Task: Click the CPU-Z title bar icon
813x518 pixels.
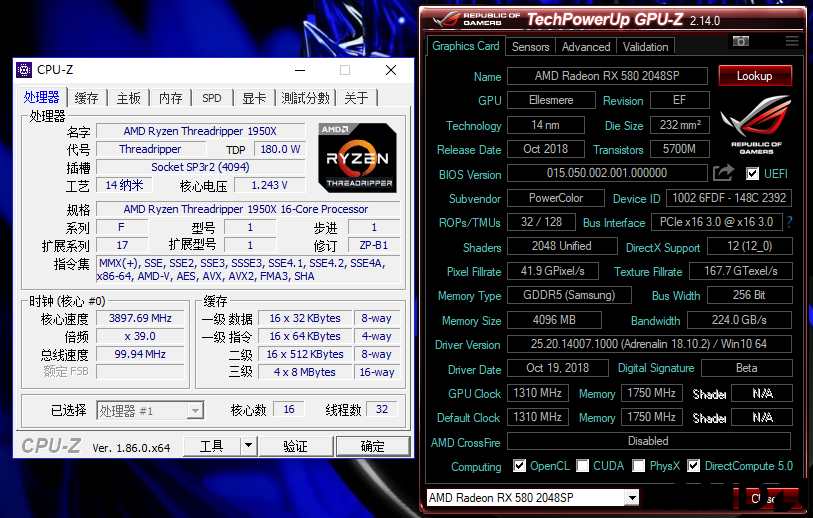Action: point(24,69)
